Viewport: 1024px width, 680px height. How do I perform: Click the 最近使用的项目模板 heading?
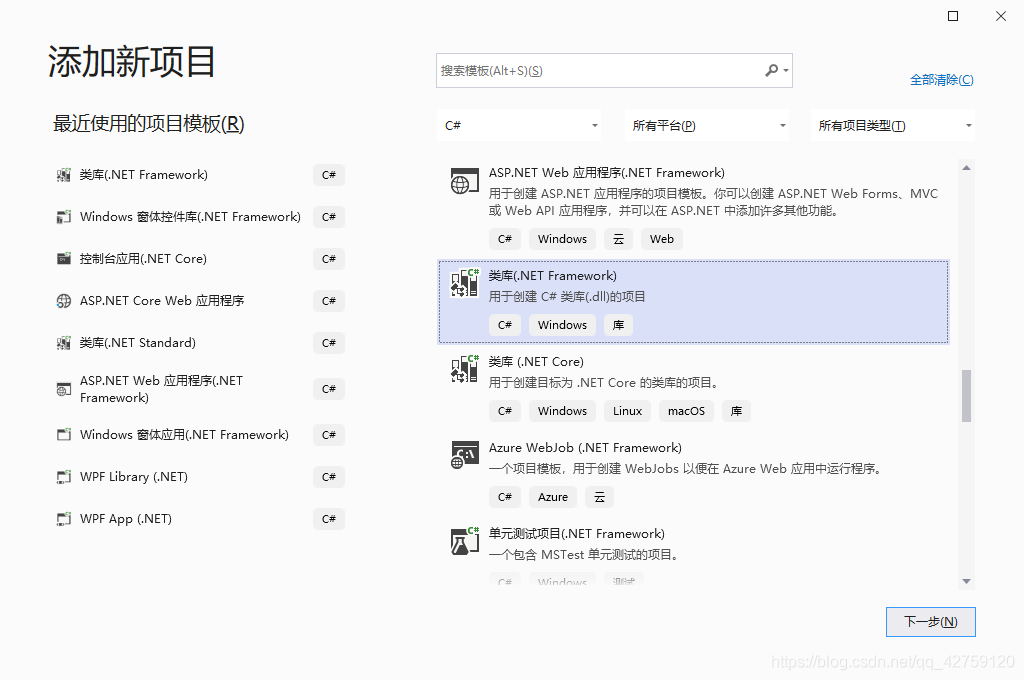pyautogui.click(x=149, y=123)
